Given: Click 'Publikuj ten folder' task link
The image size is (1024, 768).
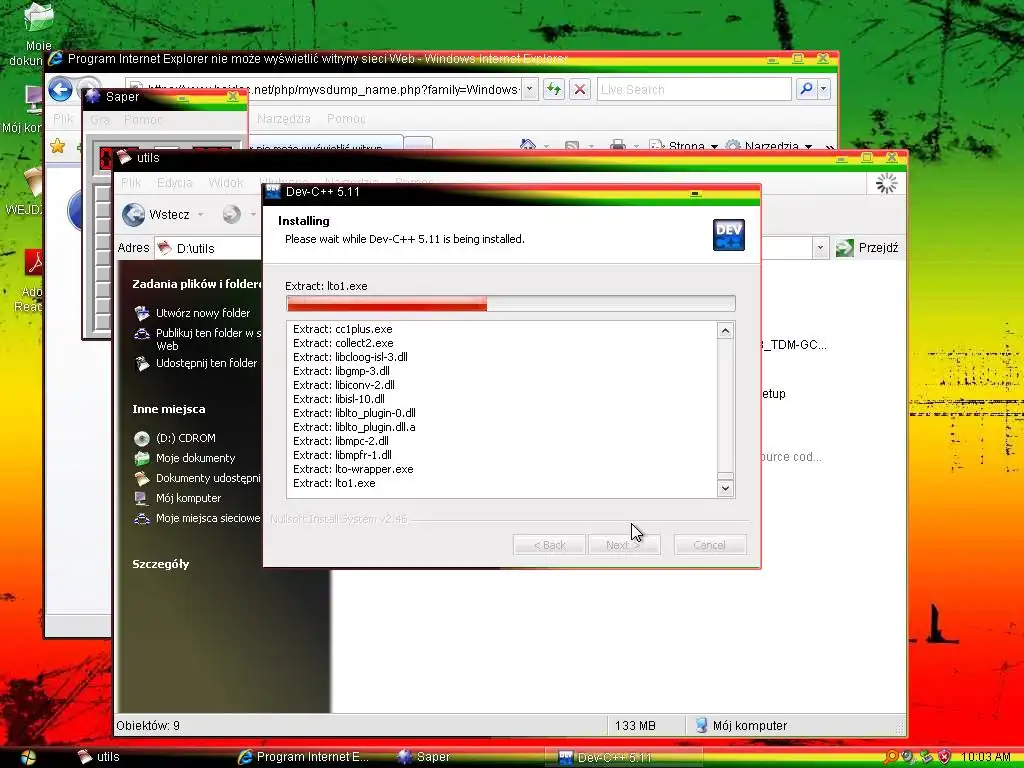Looking at the screenshot, I should (x=208, y=339).
